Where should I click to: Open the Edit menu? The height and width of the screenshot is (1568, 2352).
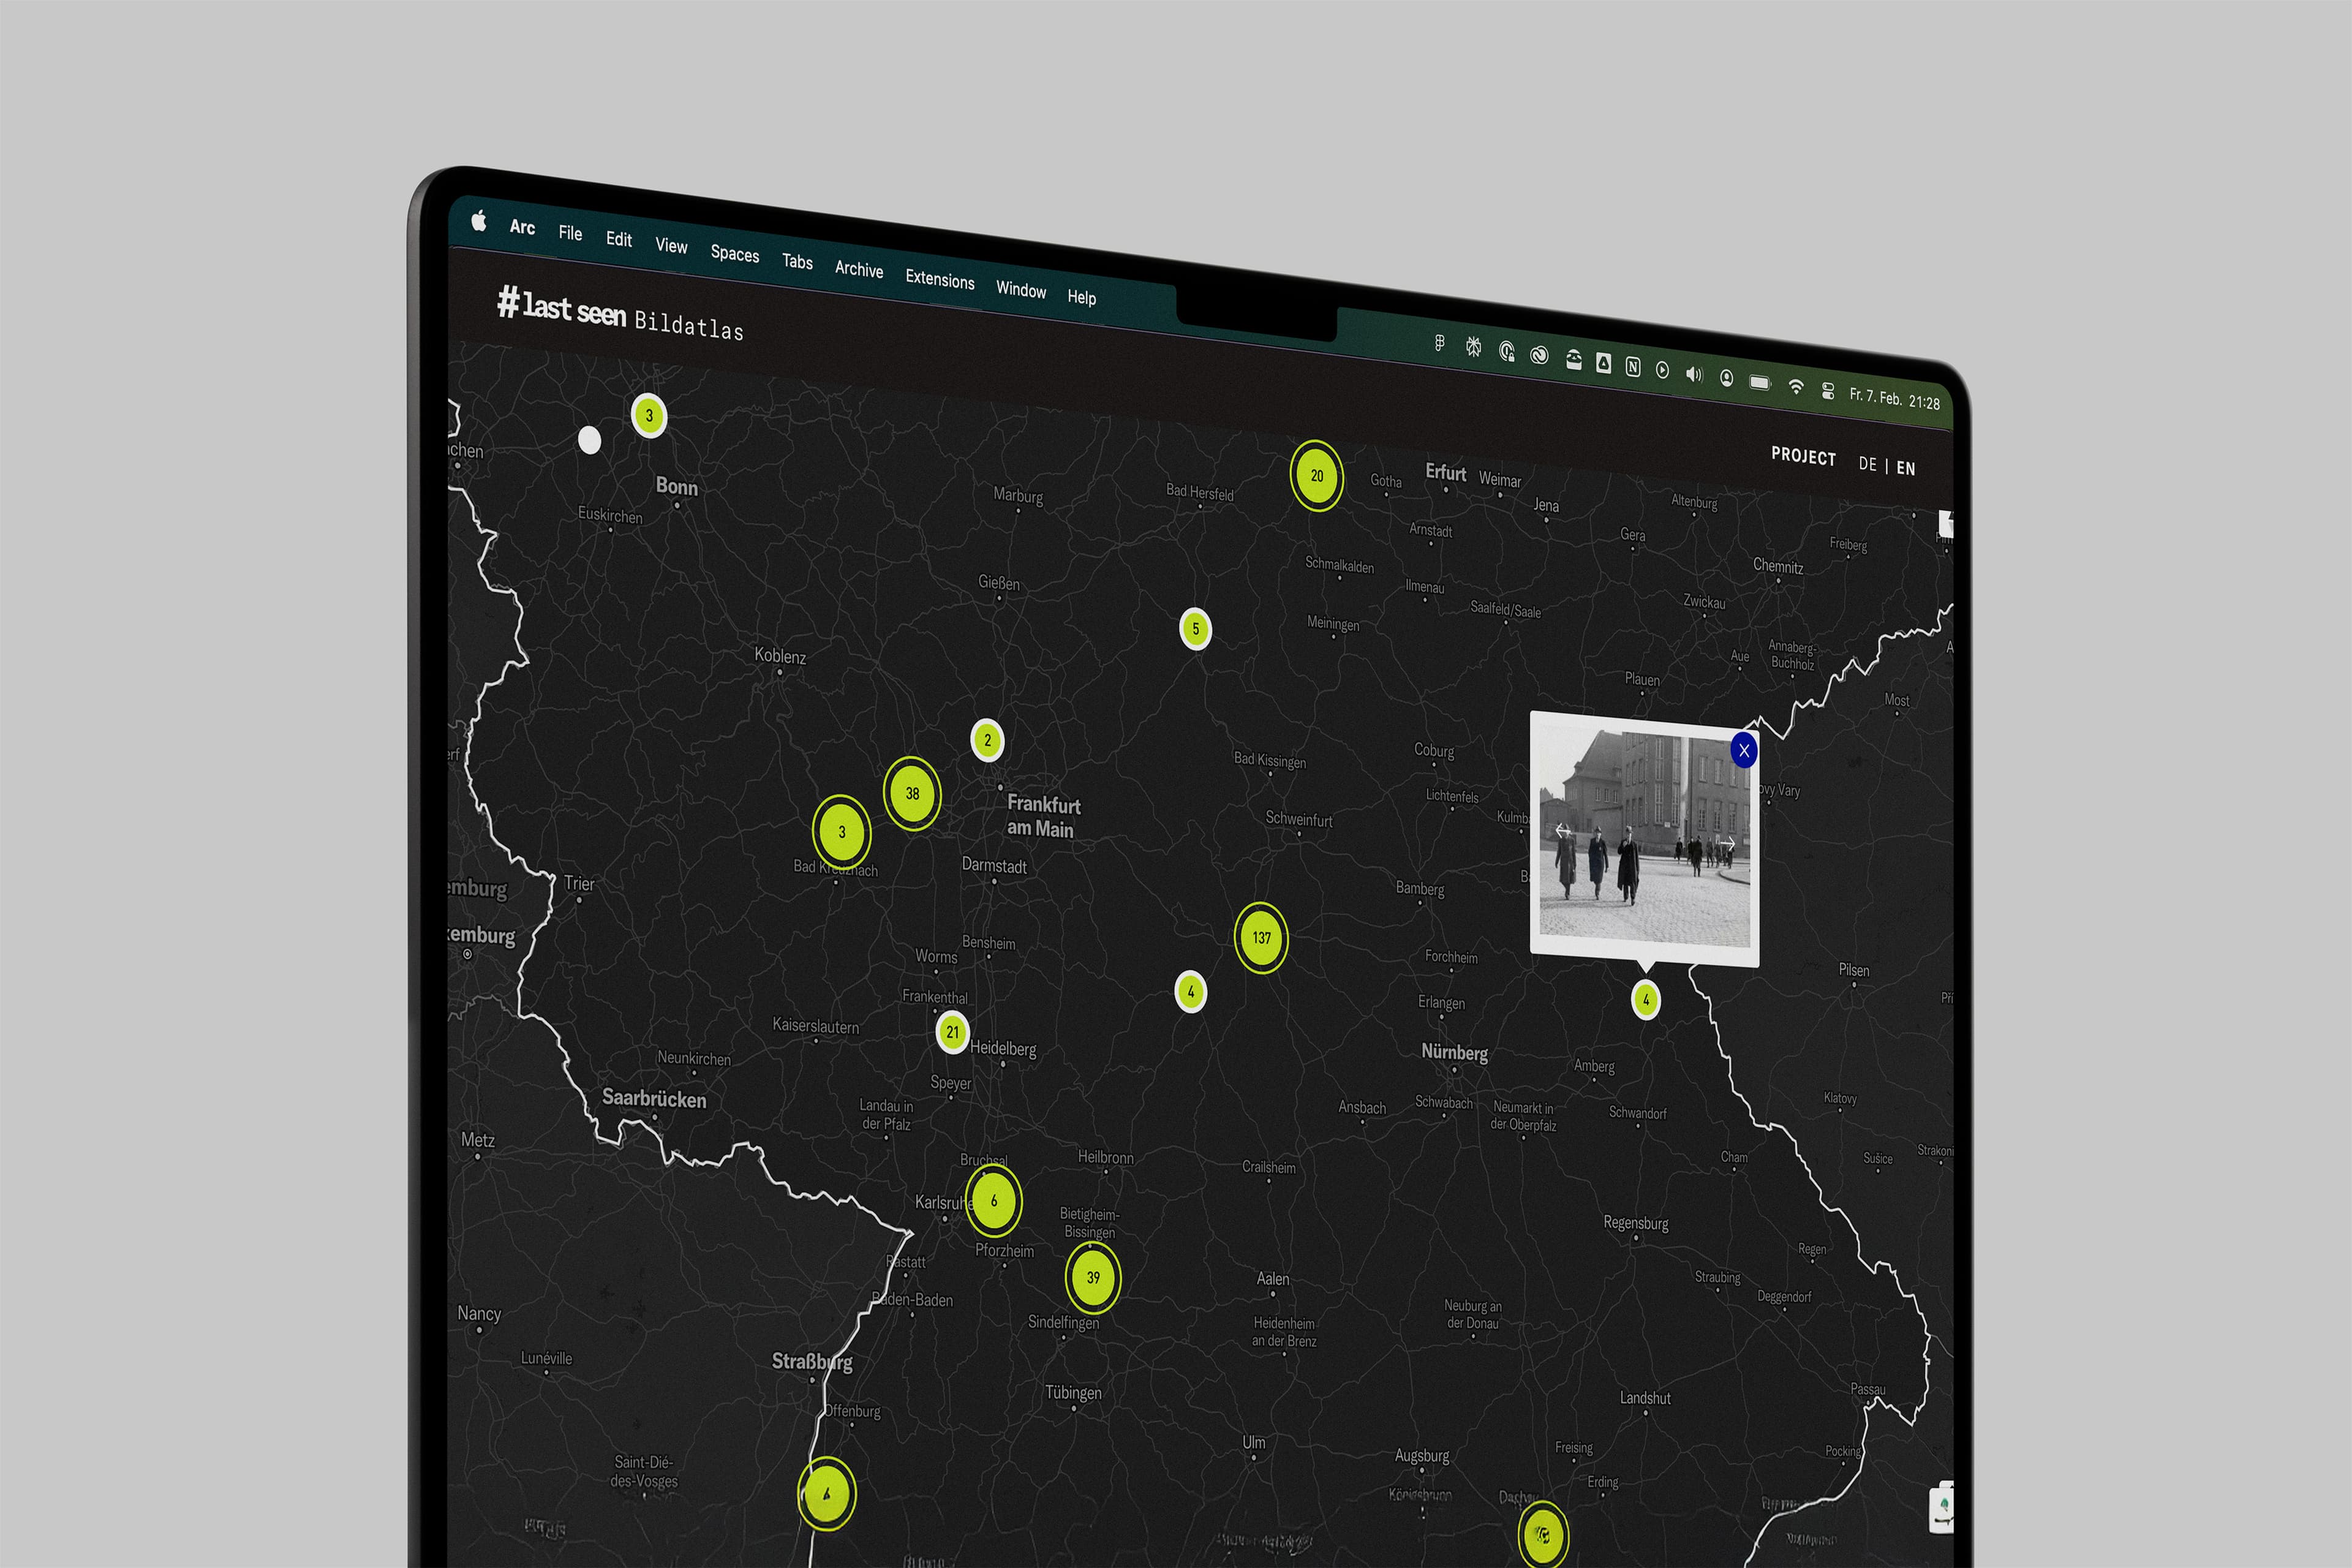click(619, 240)
